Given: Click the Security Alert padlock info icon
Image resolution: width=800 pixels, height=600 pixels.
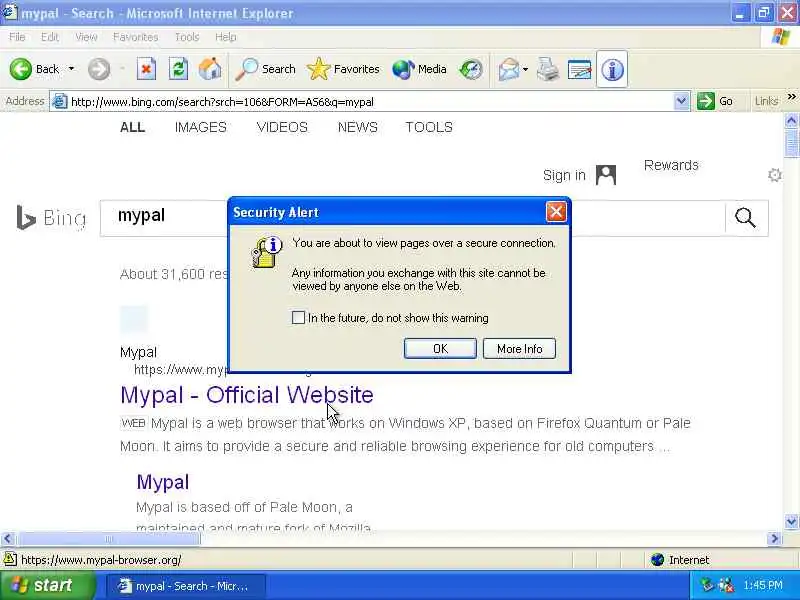Looking at the screenshot, I should point(266,252).
